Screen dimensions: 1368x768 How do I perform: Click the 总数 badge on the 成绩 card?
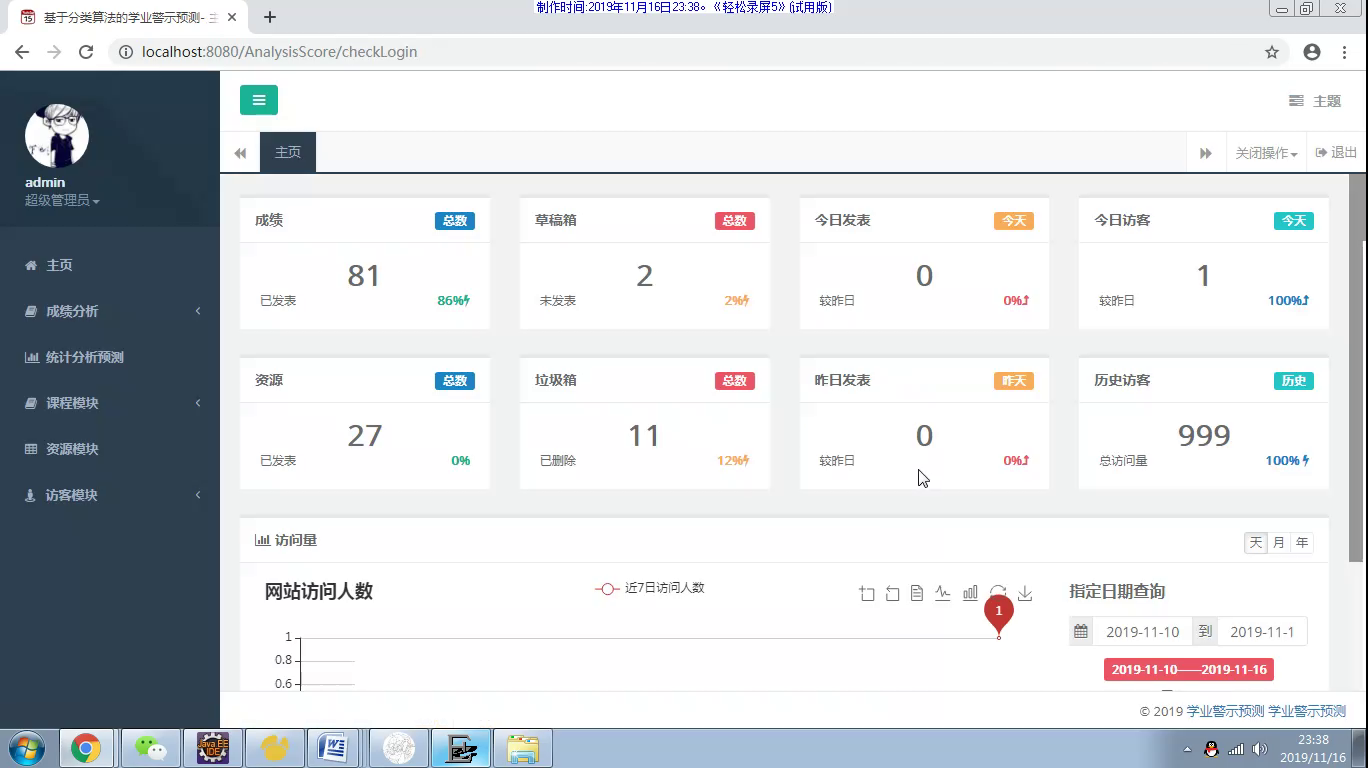point(455,221)
